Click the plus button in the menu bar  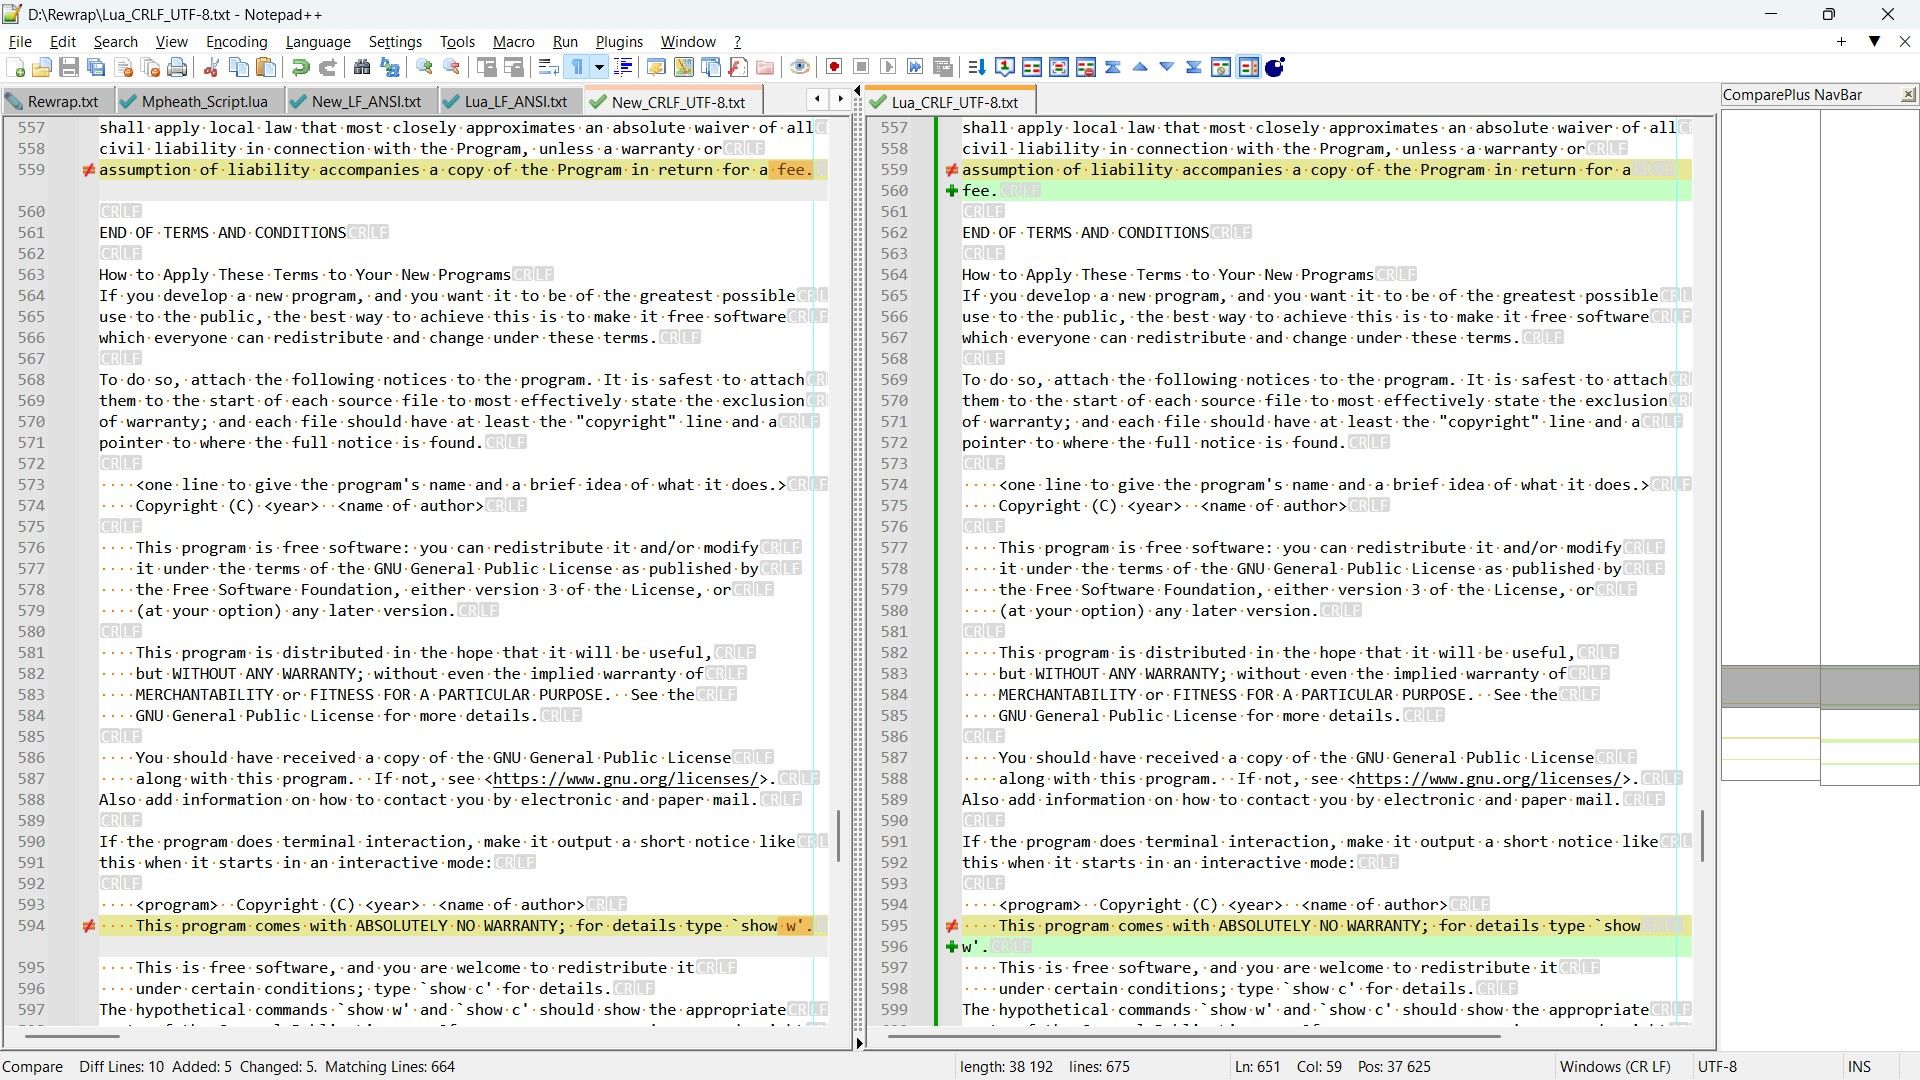click(x=1841, y=41)
